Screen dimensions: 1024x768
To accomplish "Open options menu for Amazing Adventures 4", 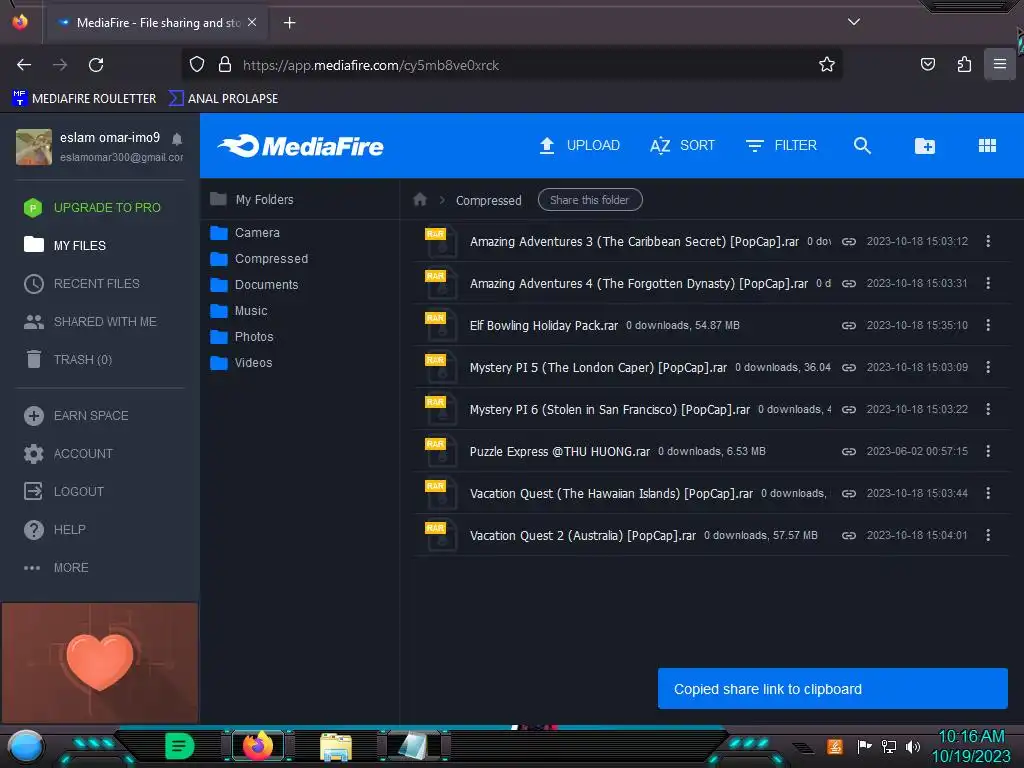I will (x=987, y=283).
